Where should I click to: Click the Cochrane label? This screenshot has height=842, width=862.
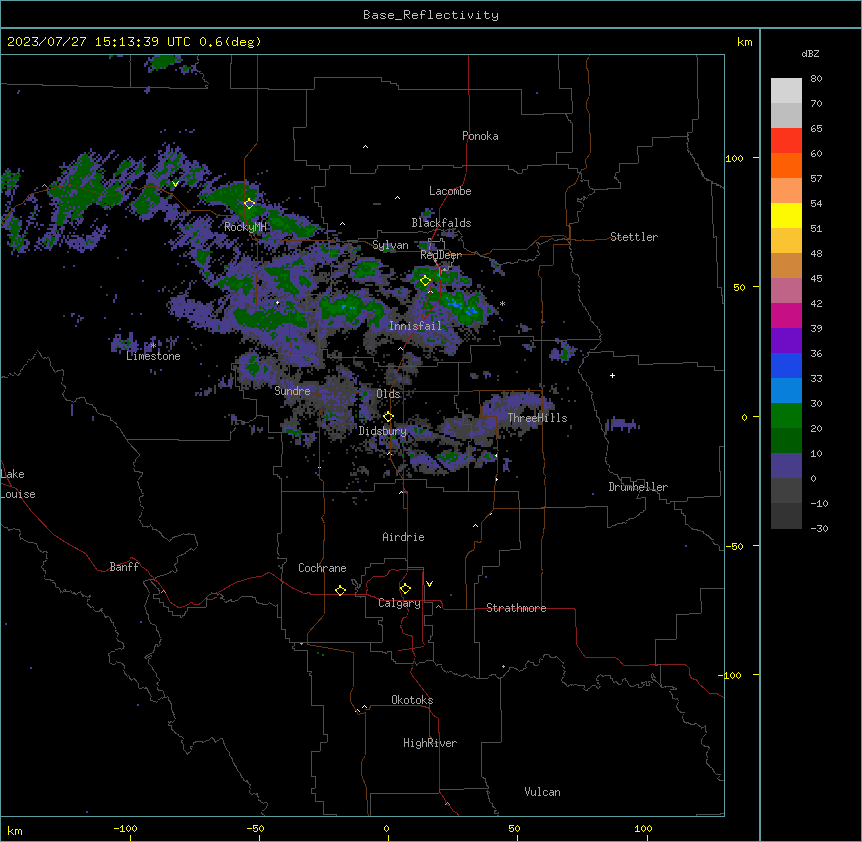click(322, 568)
